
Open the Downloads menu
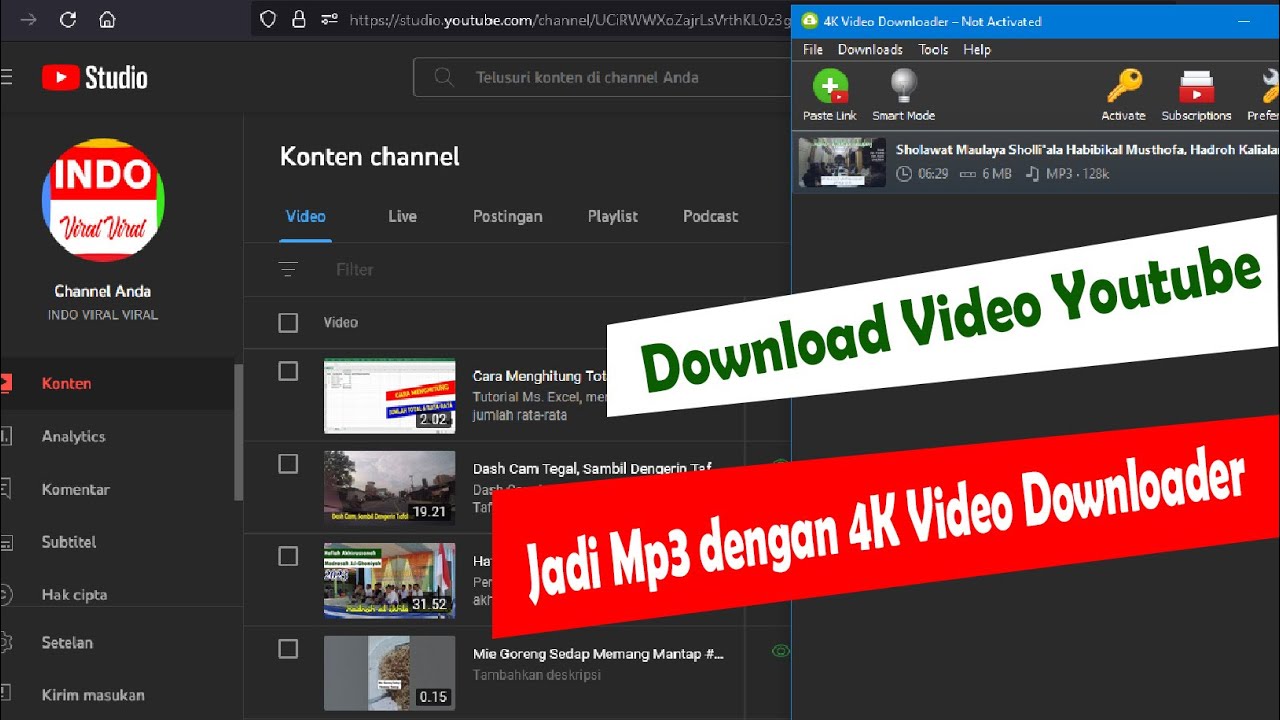pos(870,49)
